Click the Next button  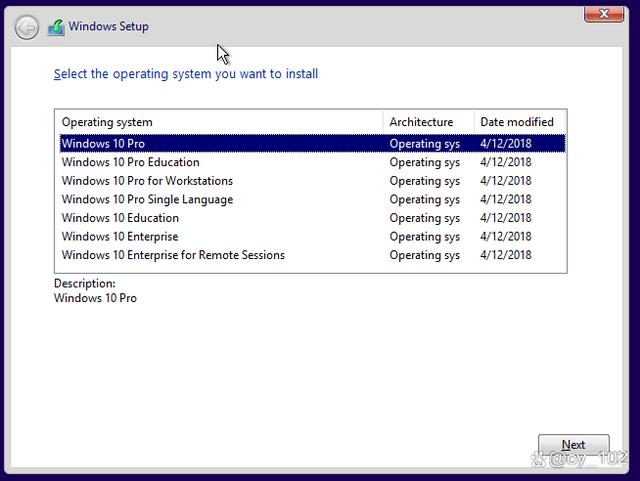(x=573, y=445)
